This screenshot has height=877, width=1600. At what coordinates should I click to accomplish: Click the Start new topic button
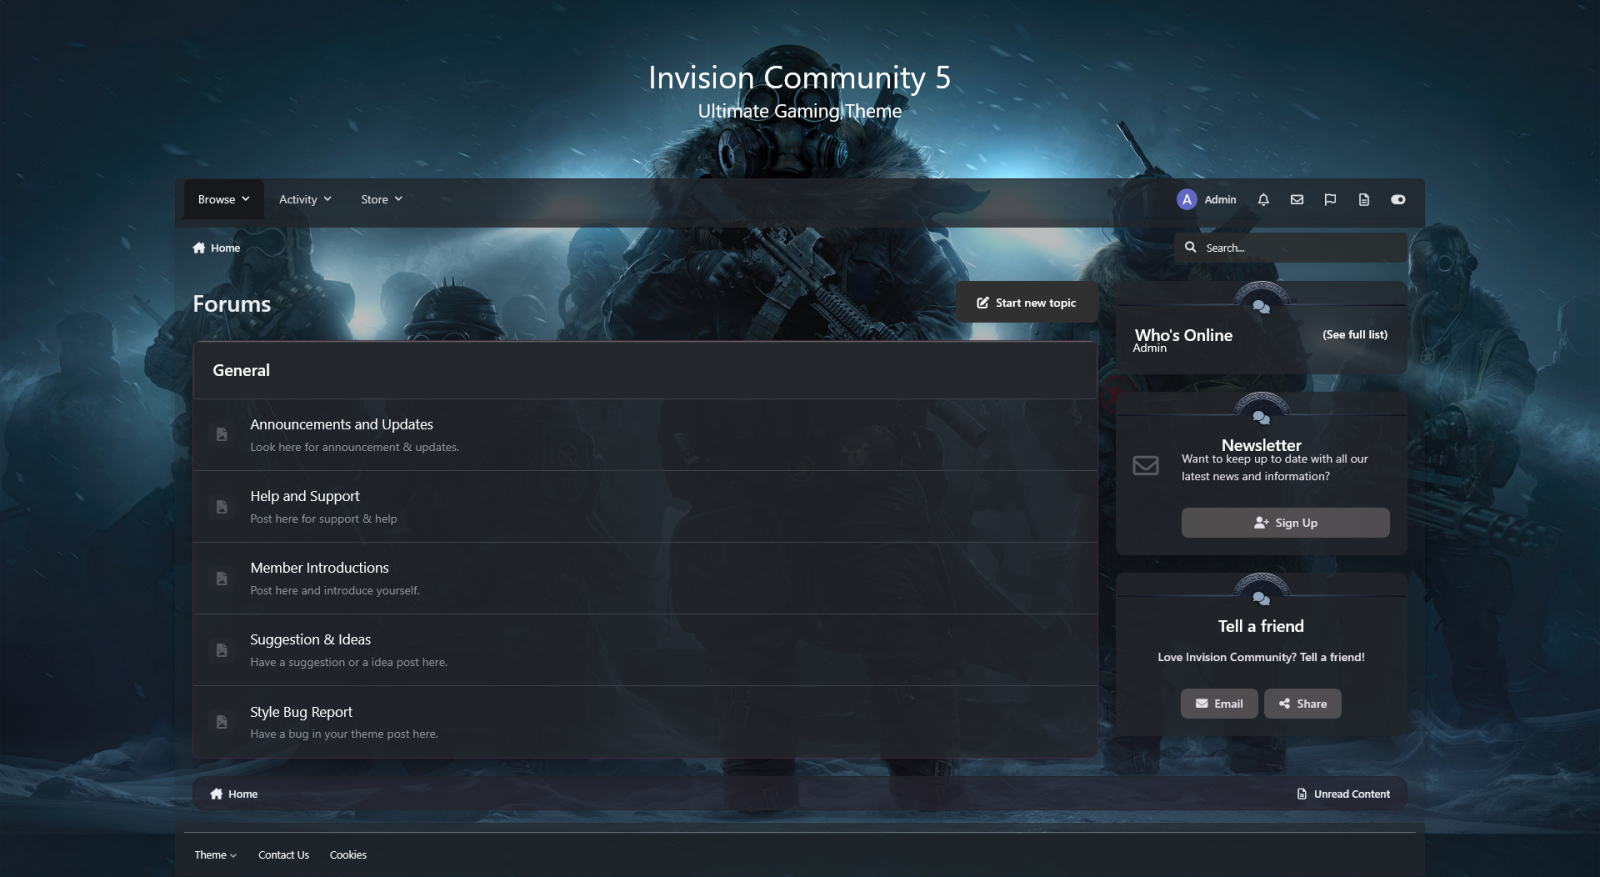tap(1027, 303)
